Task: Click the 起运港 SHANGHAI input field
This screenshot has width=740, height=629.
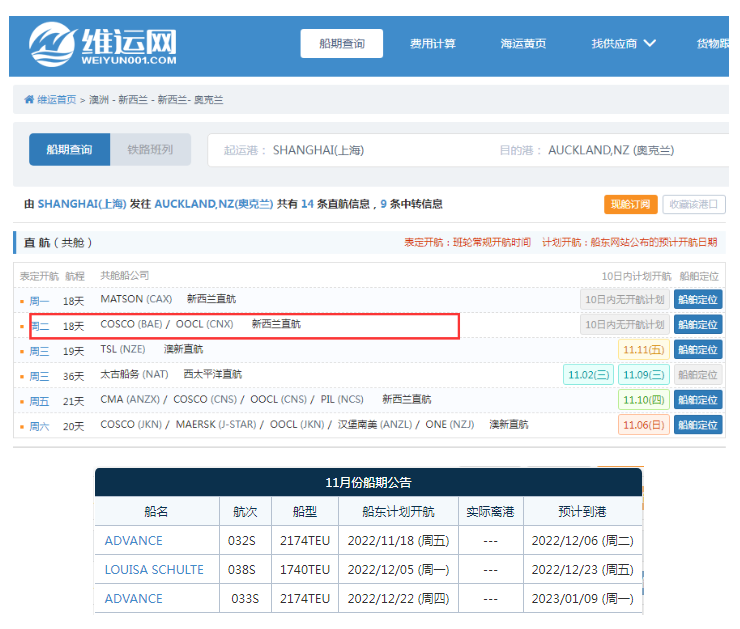Action: click(349, 150)
